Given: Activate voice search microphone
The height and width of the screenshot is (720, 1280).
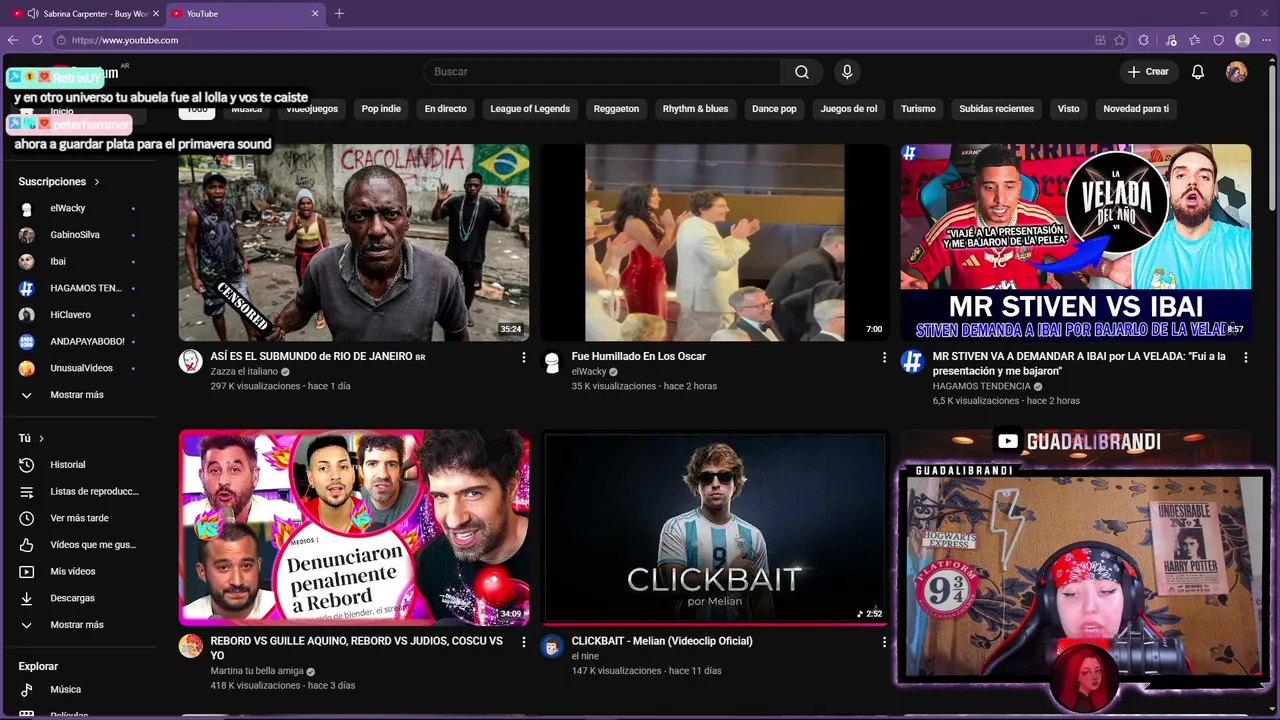Looking at the screenshot, I should tap(847, 72).
